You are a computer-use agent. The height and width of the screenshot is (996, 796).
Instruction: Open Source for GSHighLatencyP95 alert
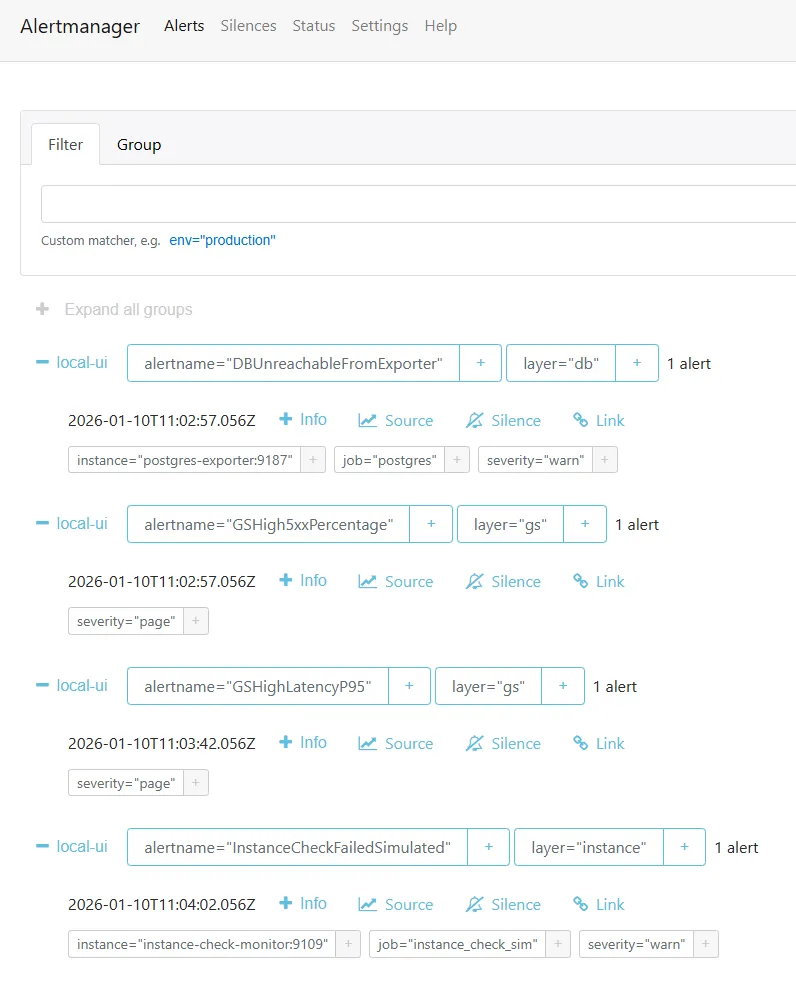click(x=395, y=743)
